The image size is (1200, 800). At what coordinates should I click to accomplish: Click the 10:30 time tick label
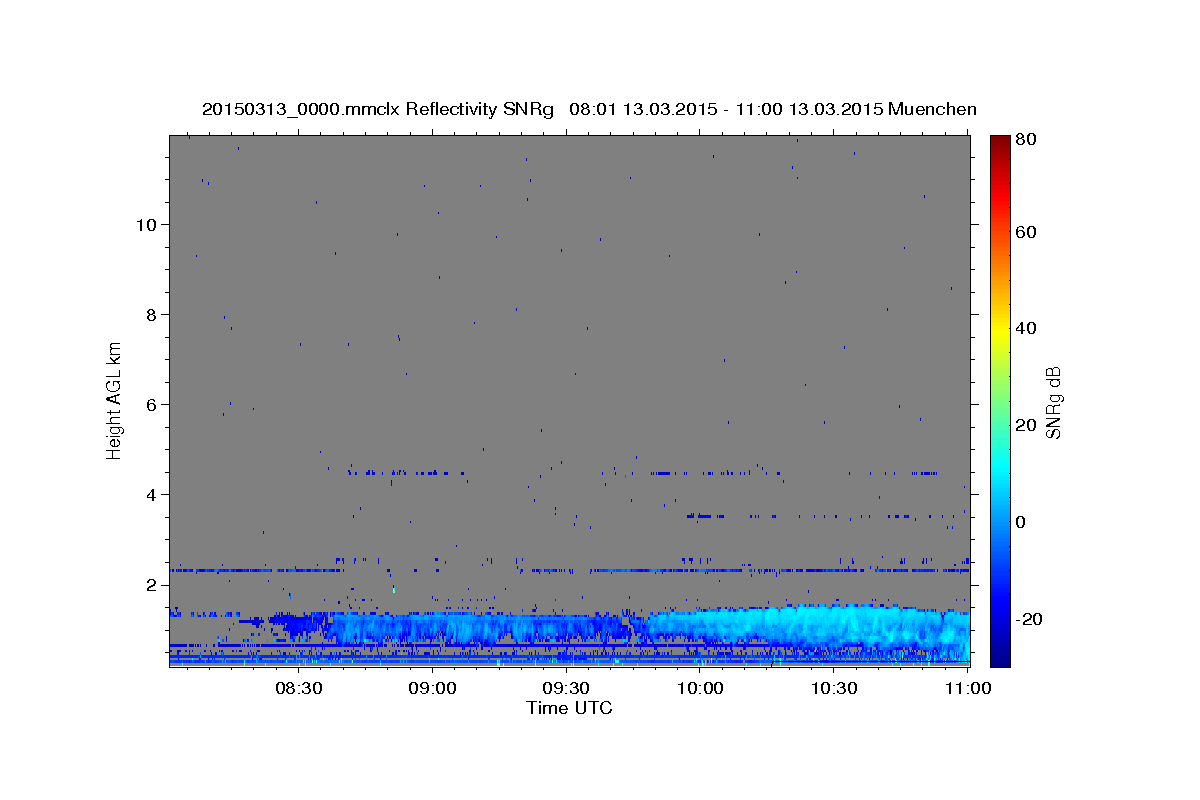coord(834,688)
